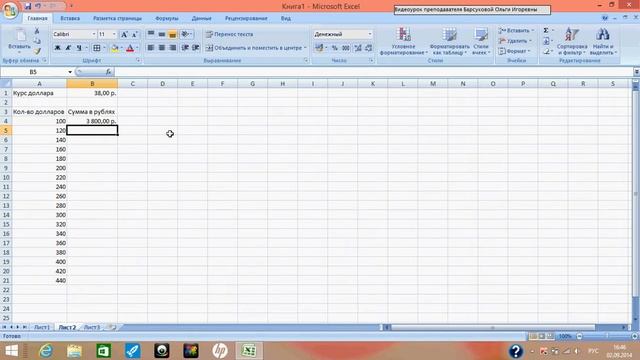
Task: Open Денежный number format dropdown
Action: tap(370, 34)
